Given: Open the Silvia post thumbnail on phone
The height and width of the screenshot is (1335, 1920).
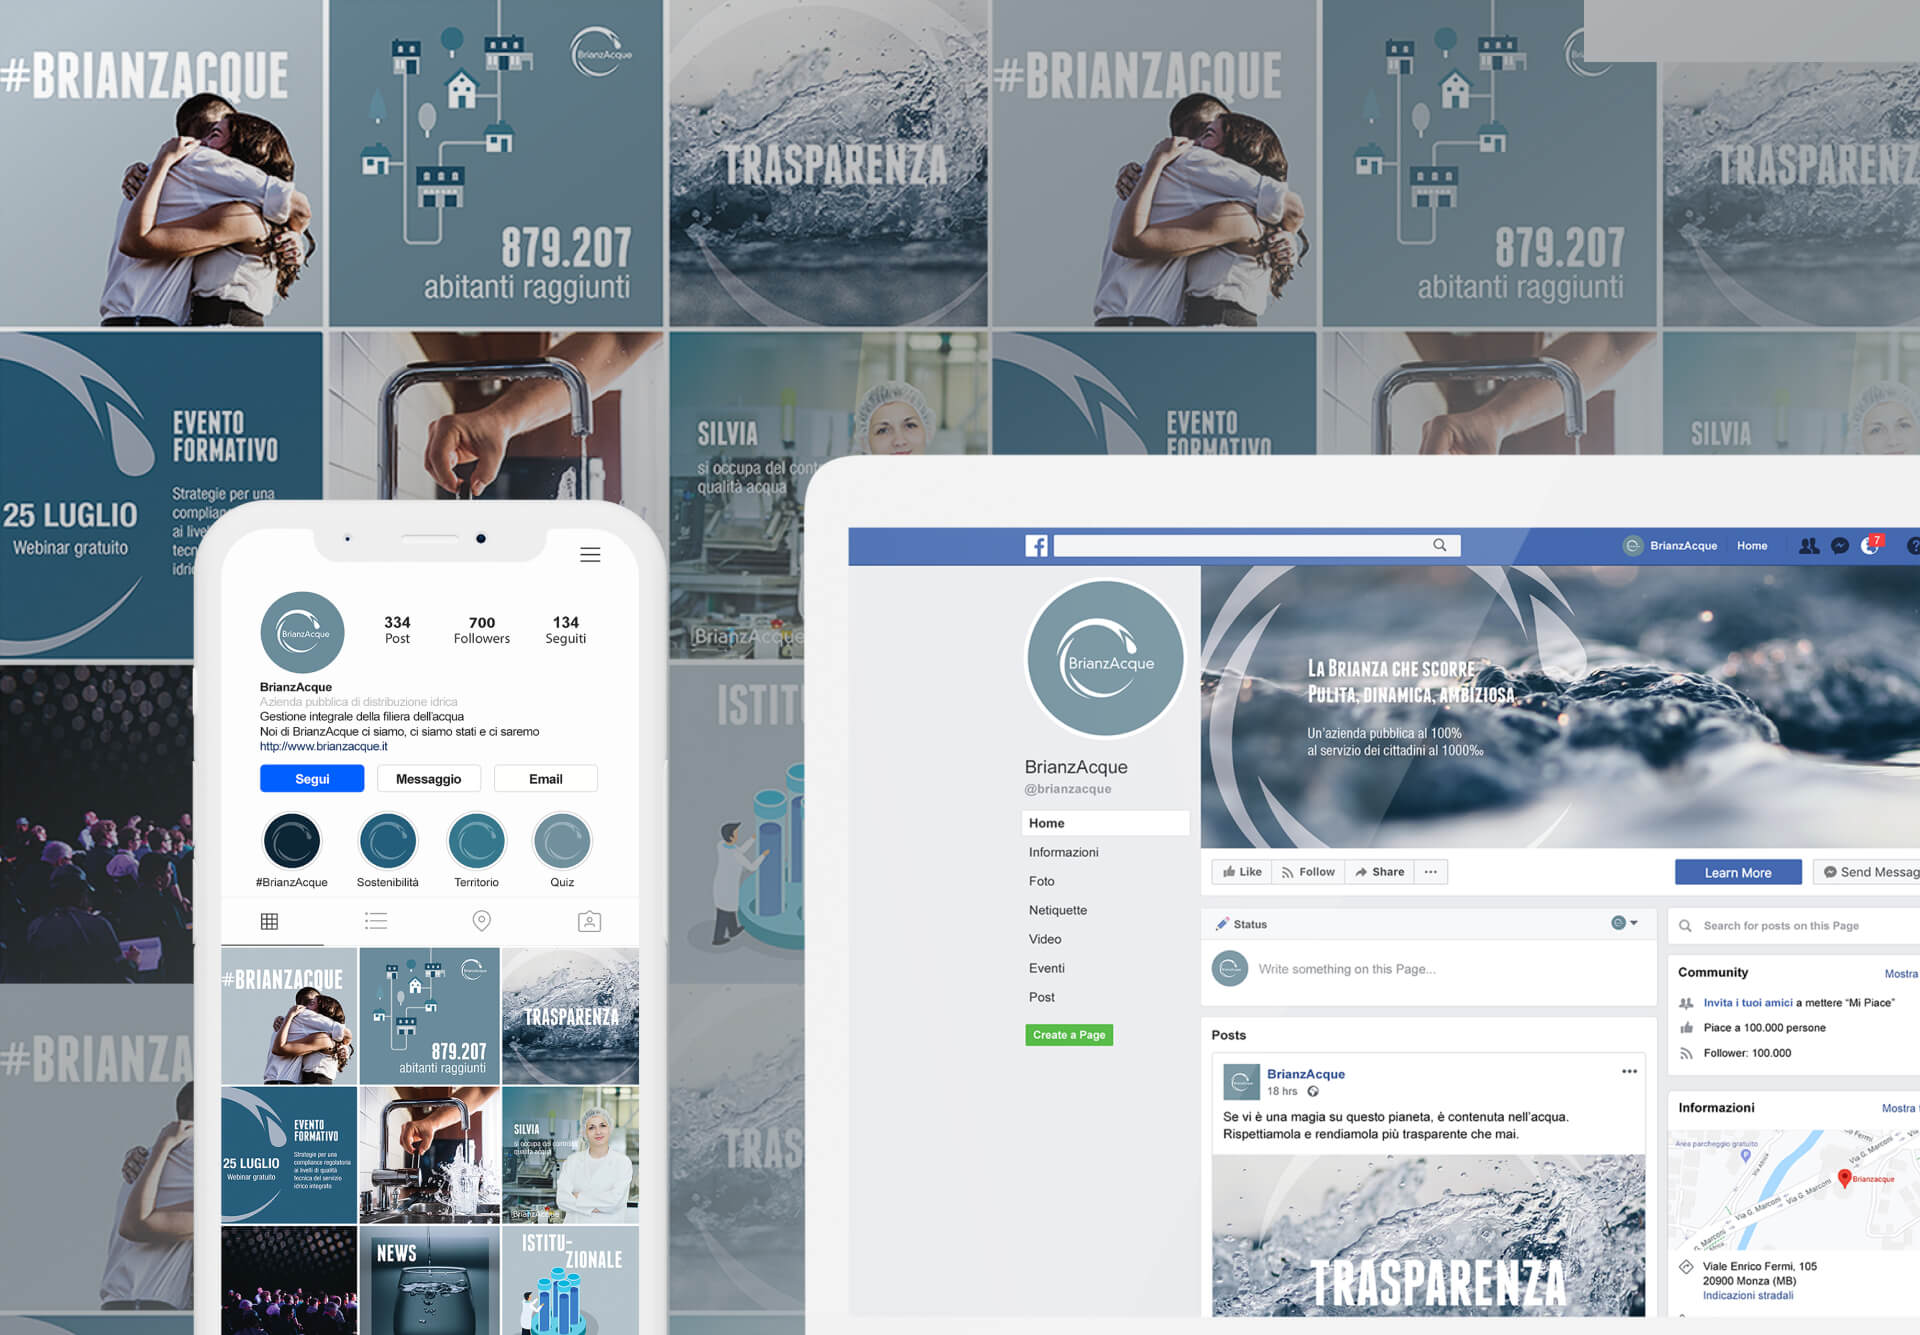Looking at the screenshot, I should point(570,1155).
